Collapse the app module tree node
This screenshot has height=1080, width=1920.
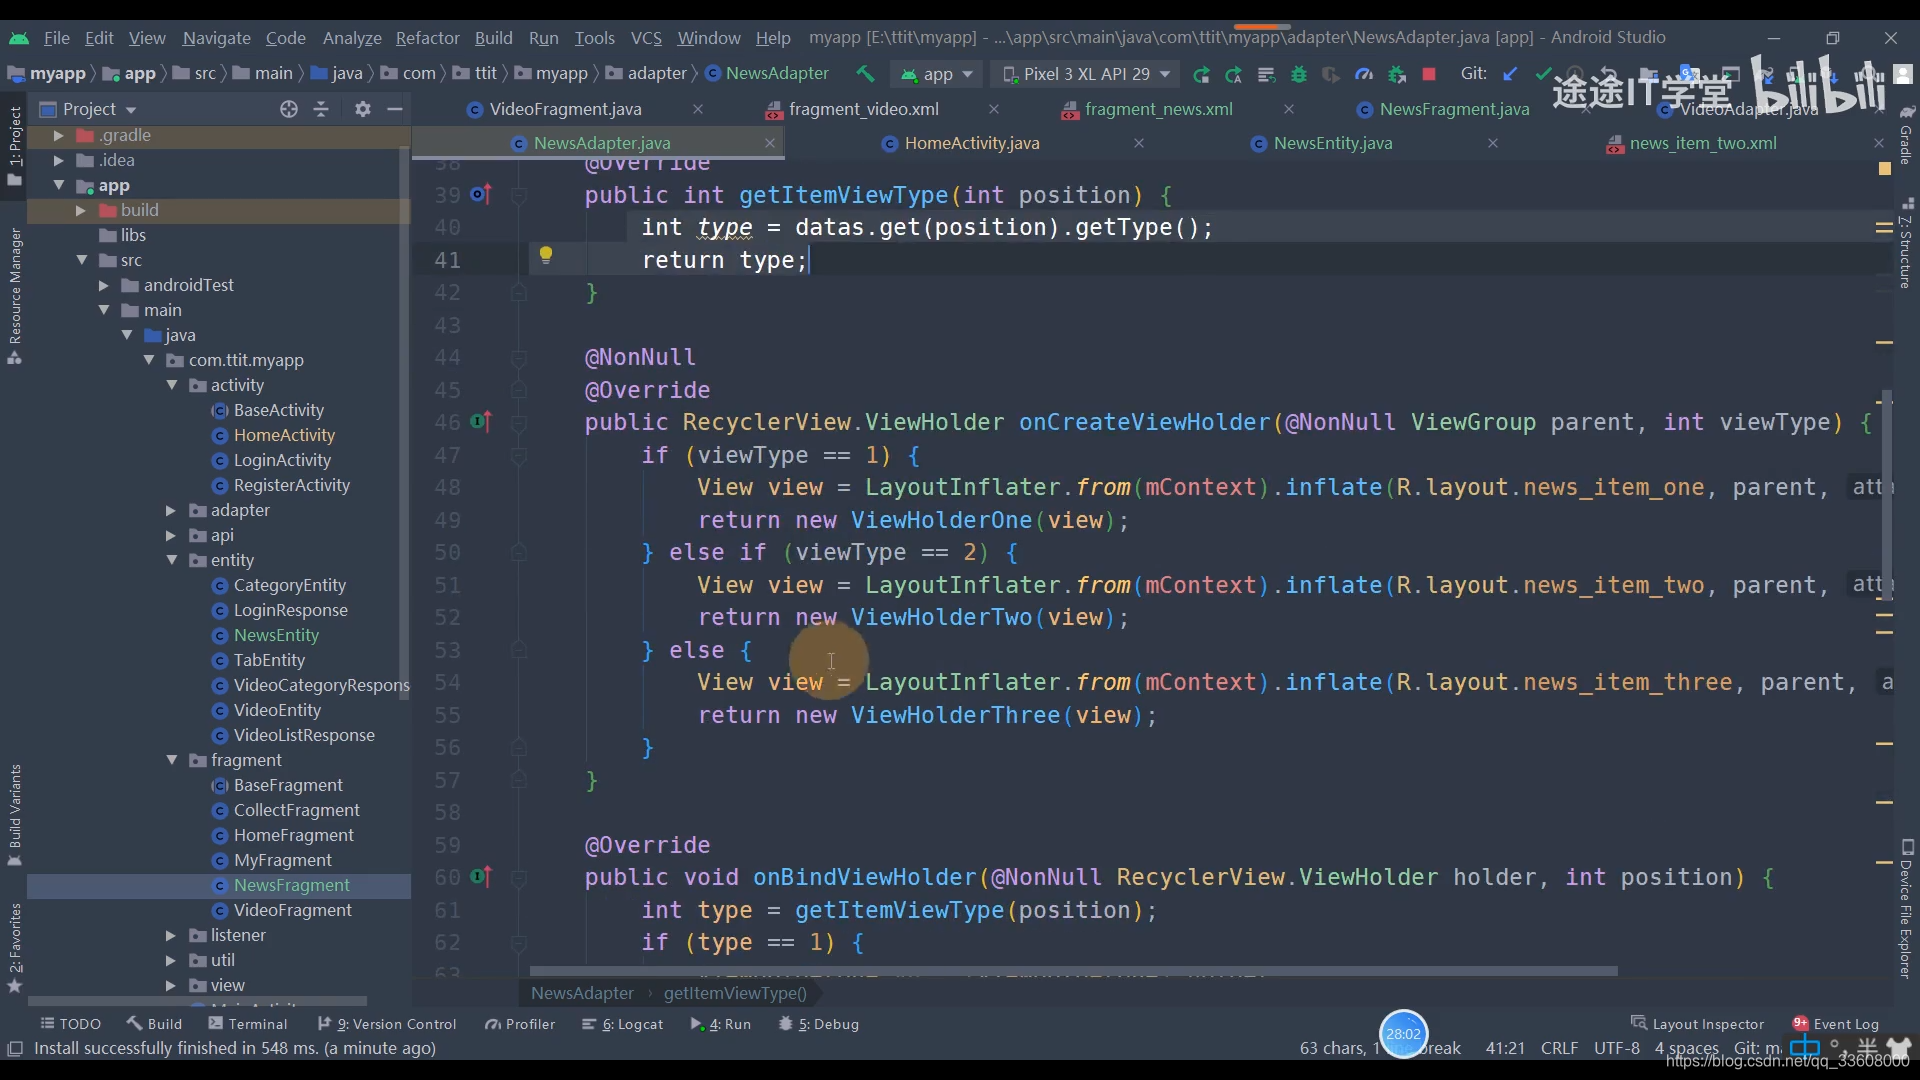[x=59, y=185]
